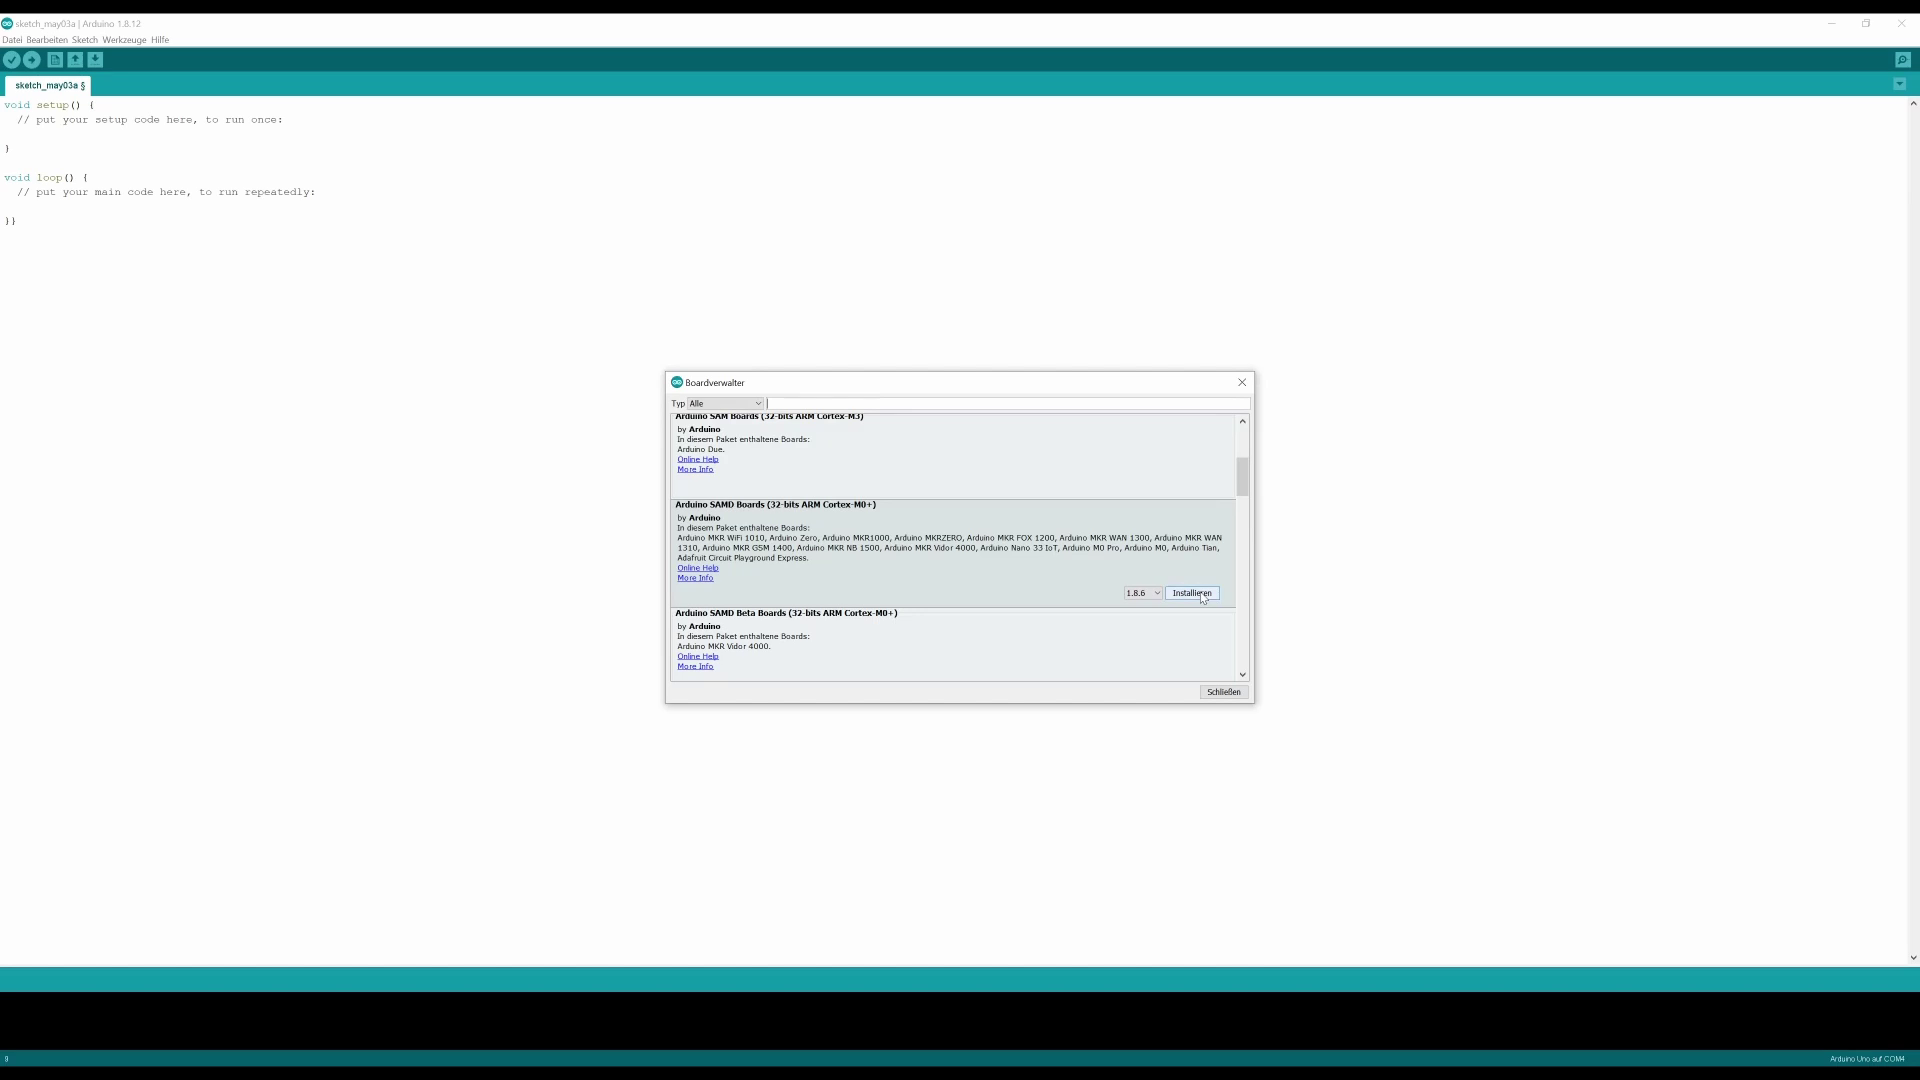Screen dimensions: 1920x1080
Task: Click the editor scroll-down arrow
Action: pyautogui.click(x=1913, y=958)
